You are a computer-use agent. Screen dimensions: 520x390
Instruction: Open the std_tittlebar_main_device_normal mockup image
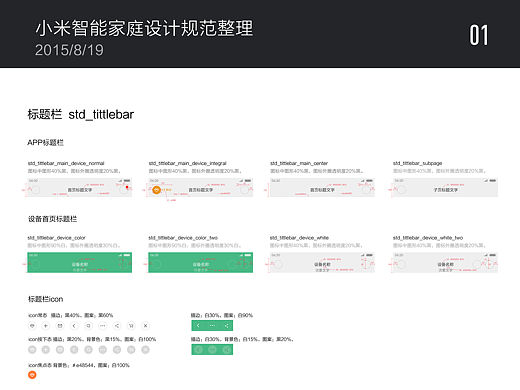point(79,188)
